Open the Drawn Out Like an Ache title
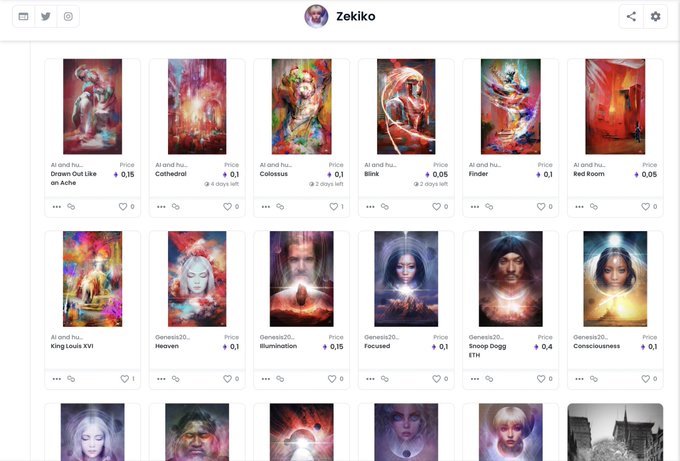The height and width of the screenshot is (461, 680). pyautogui.click(x=73, y=178)
